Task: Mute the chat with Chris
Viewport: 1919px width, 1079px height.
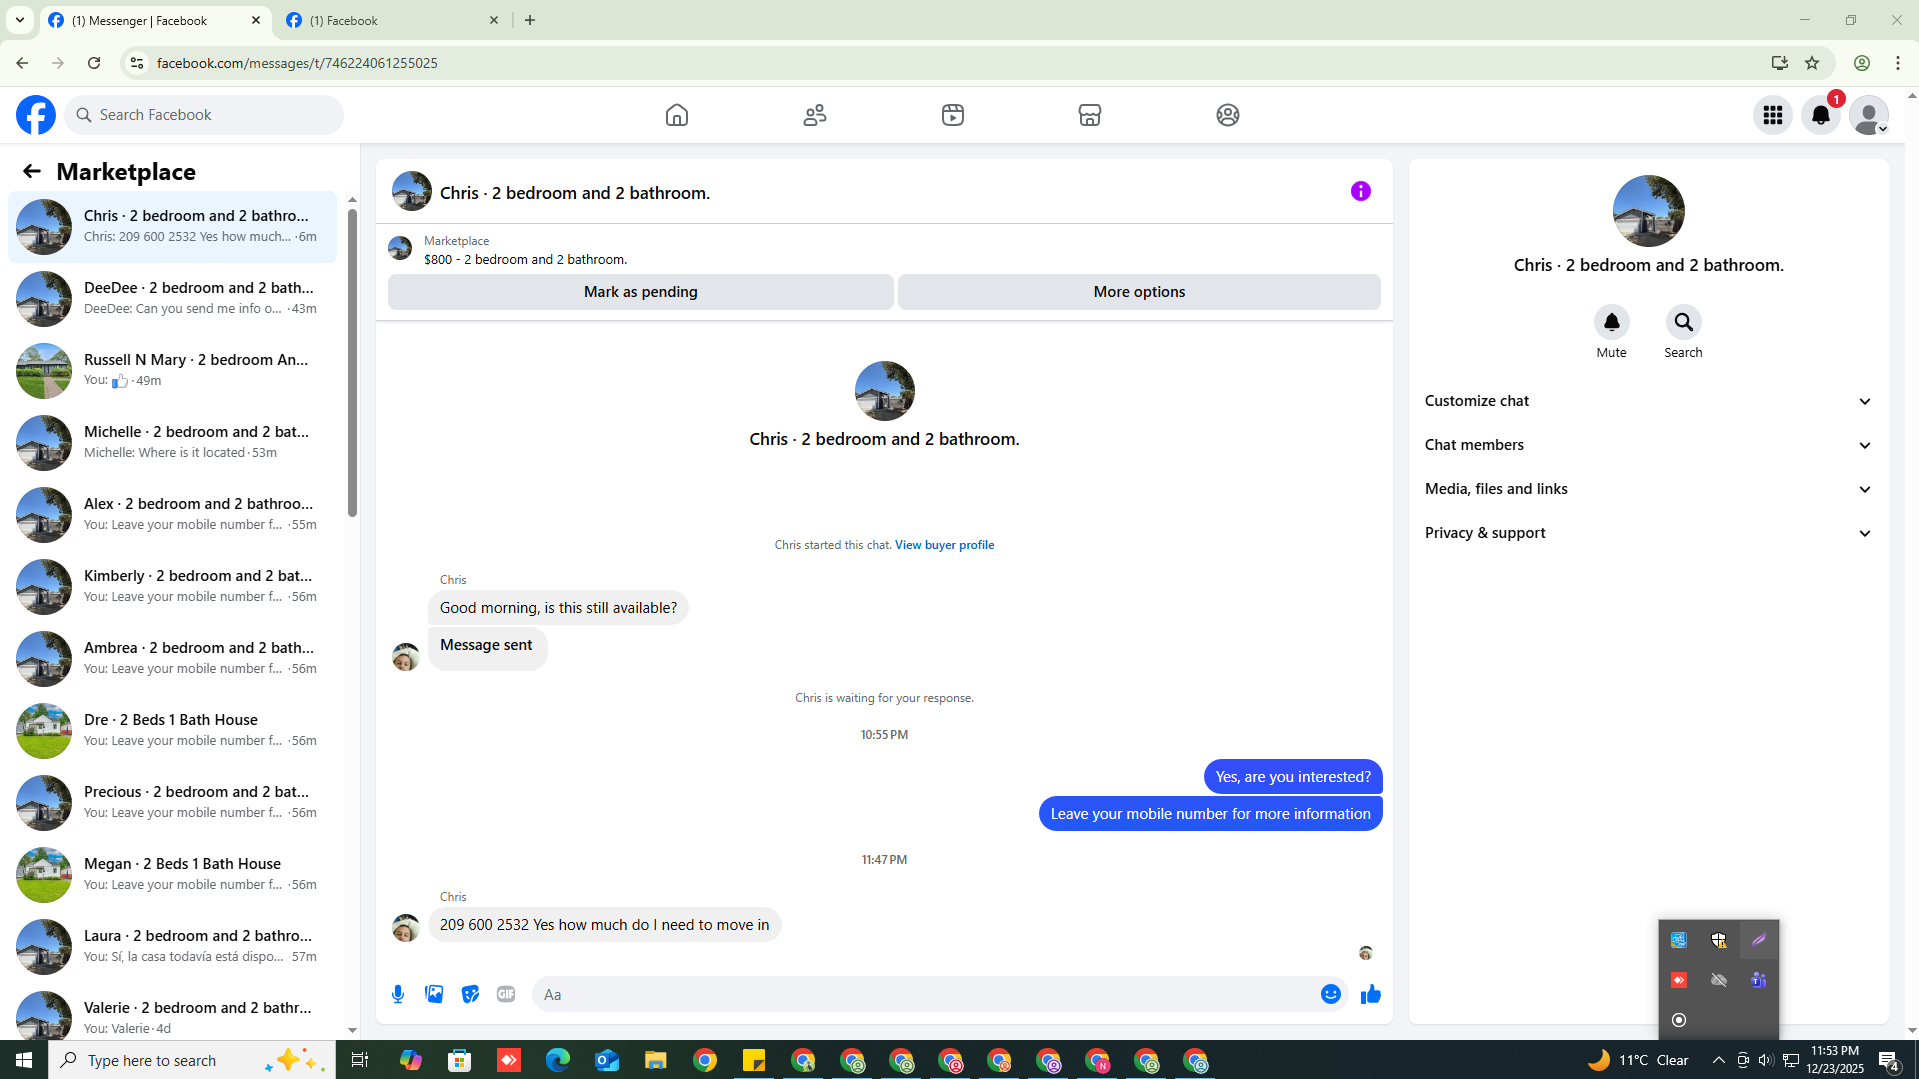Action: coord(1612,322)
